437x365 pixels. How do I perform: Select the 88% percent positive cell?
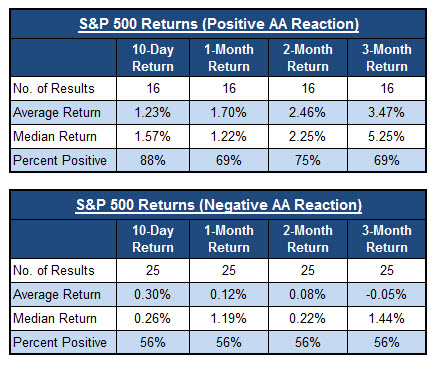pos(153,160)
